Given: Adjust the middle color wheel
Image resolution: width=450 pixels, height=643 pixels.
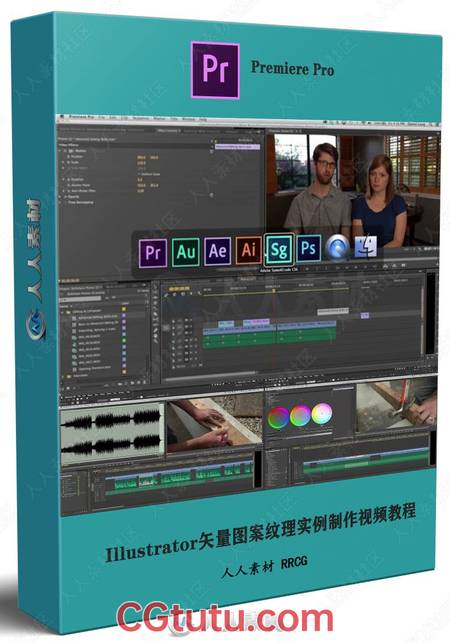Looking at the screenshot, I should 300,415.
